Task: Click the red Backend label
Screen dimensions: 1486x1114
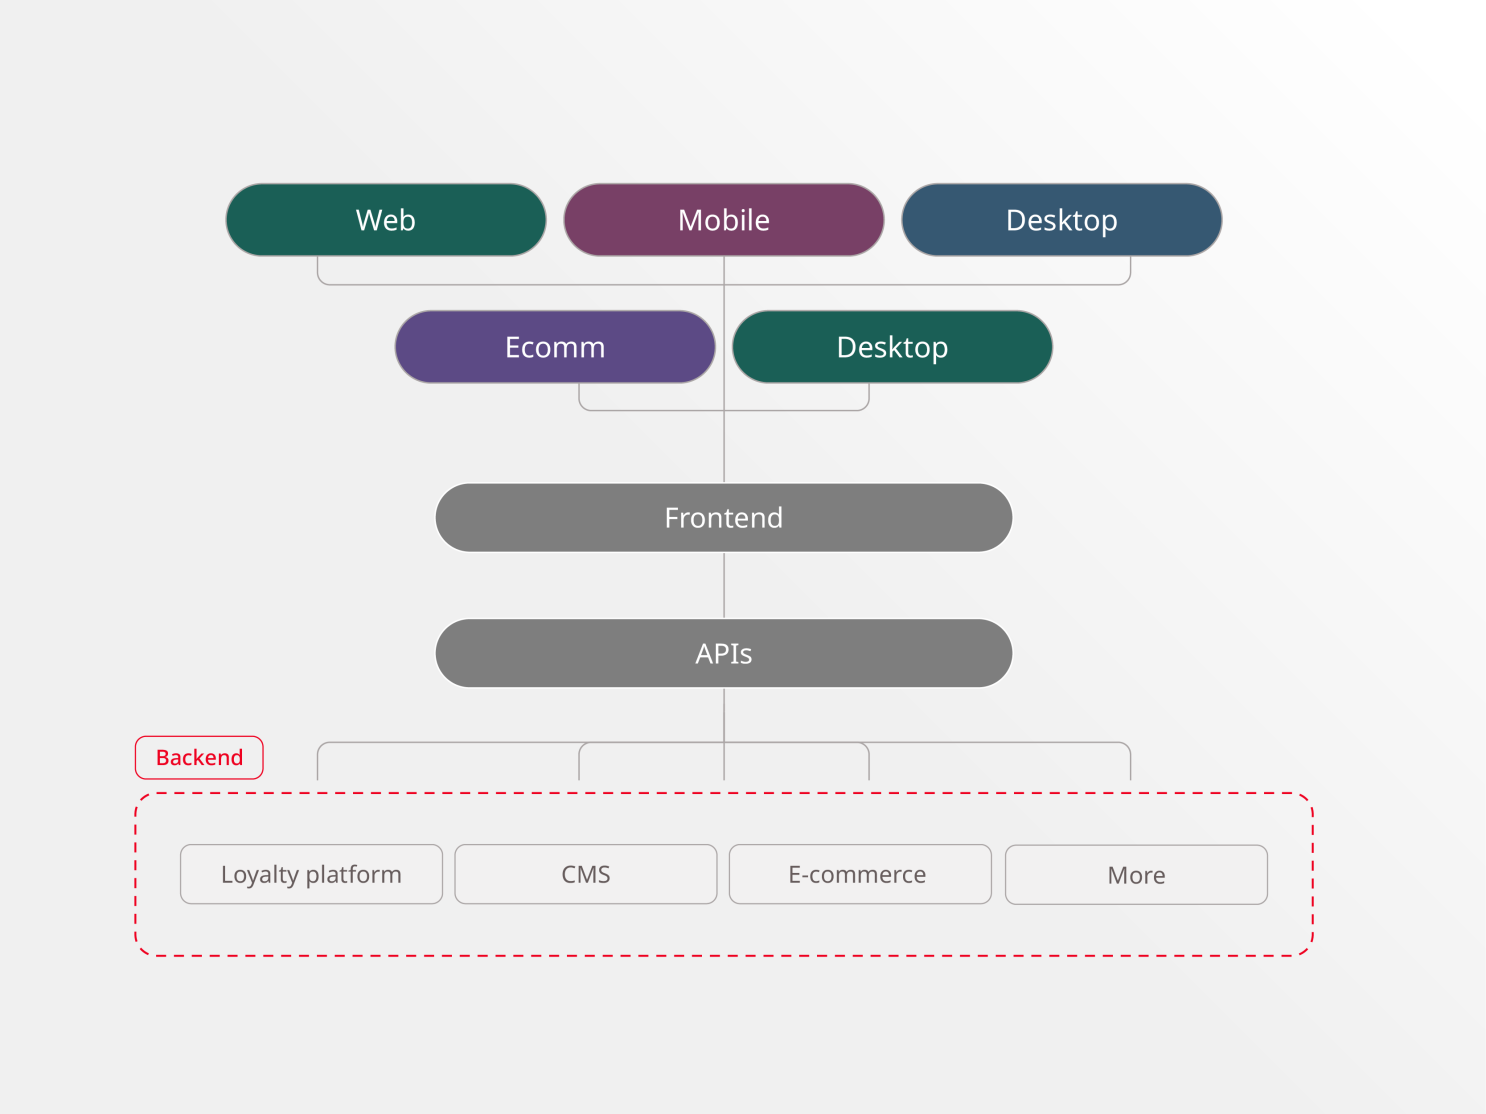Action: (199, 757)
